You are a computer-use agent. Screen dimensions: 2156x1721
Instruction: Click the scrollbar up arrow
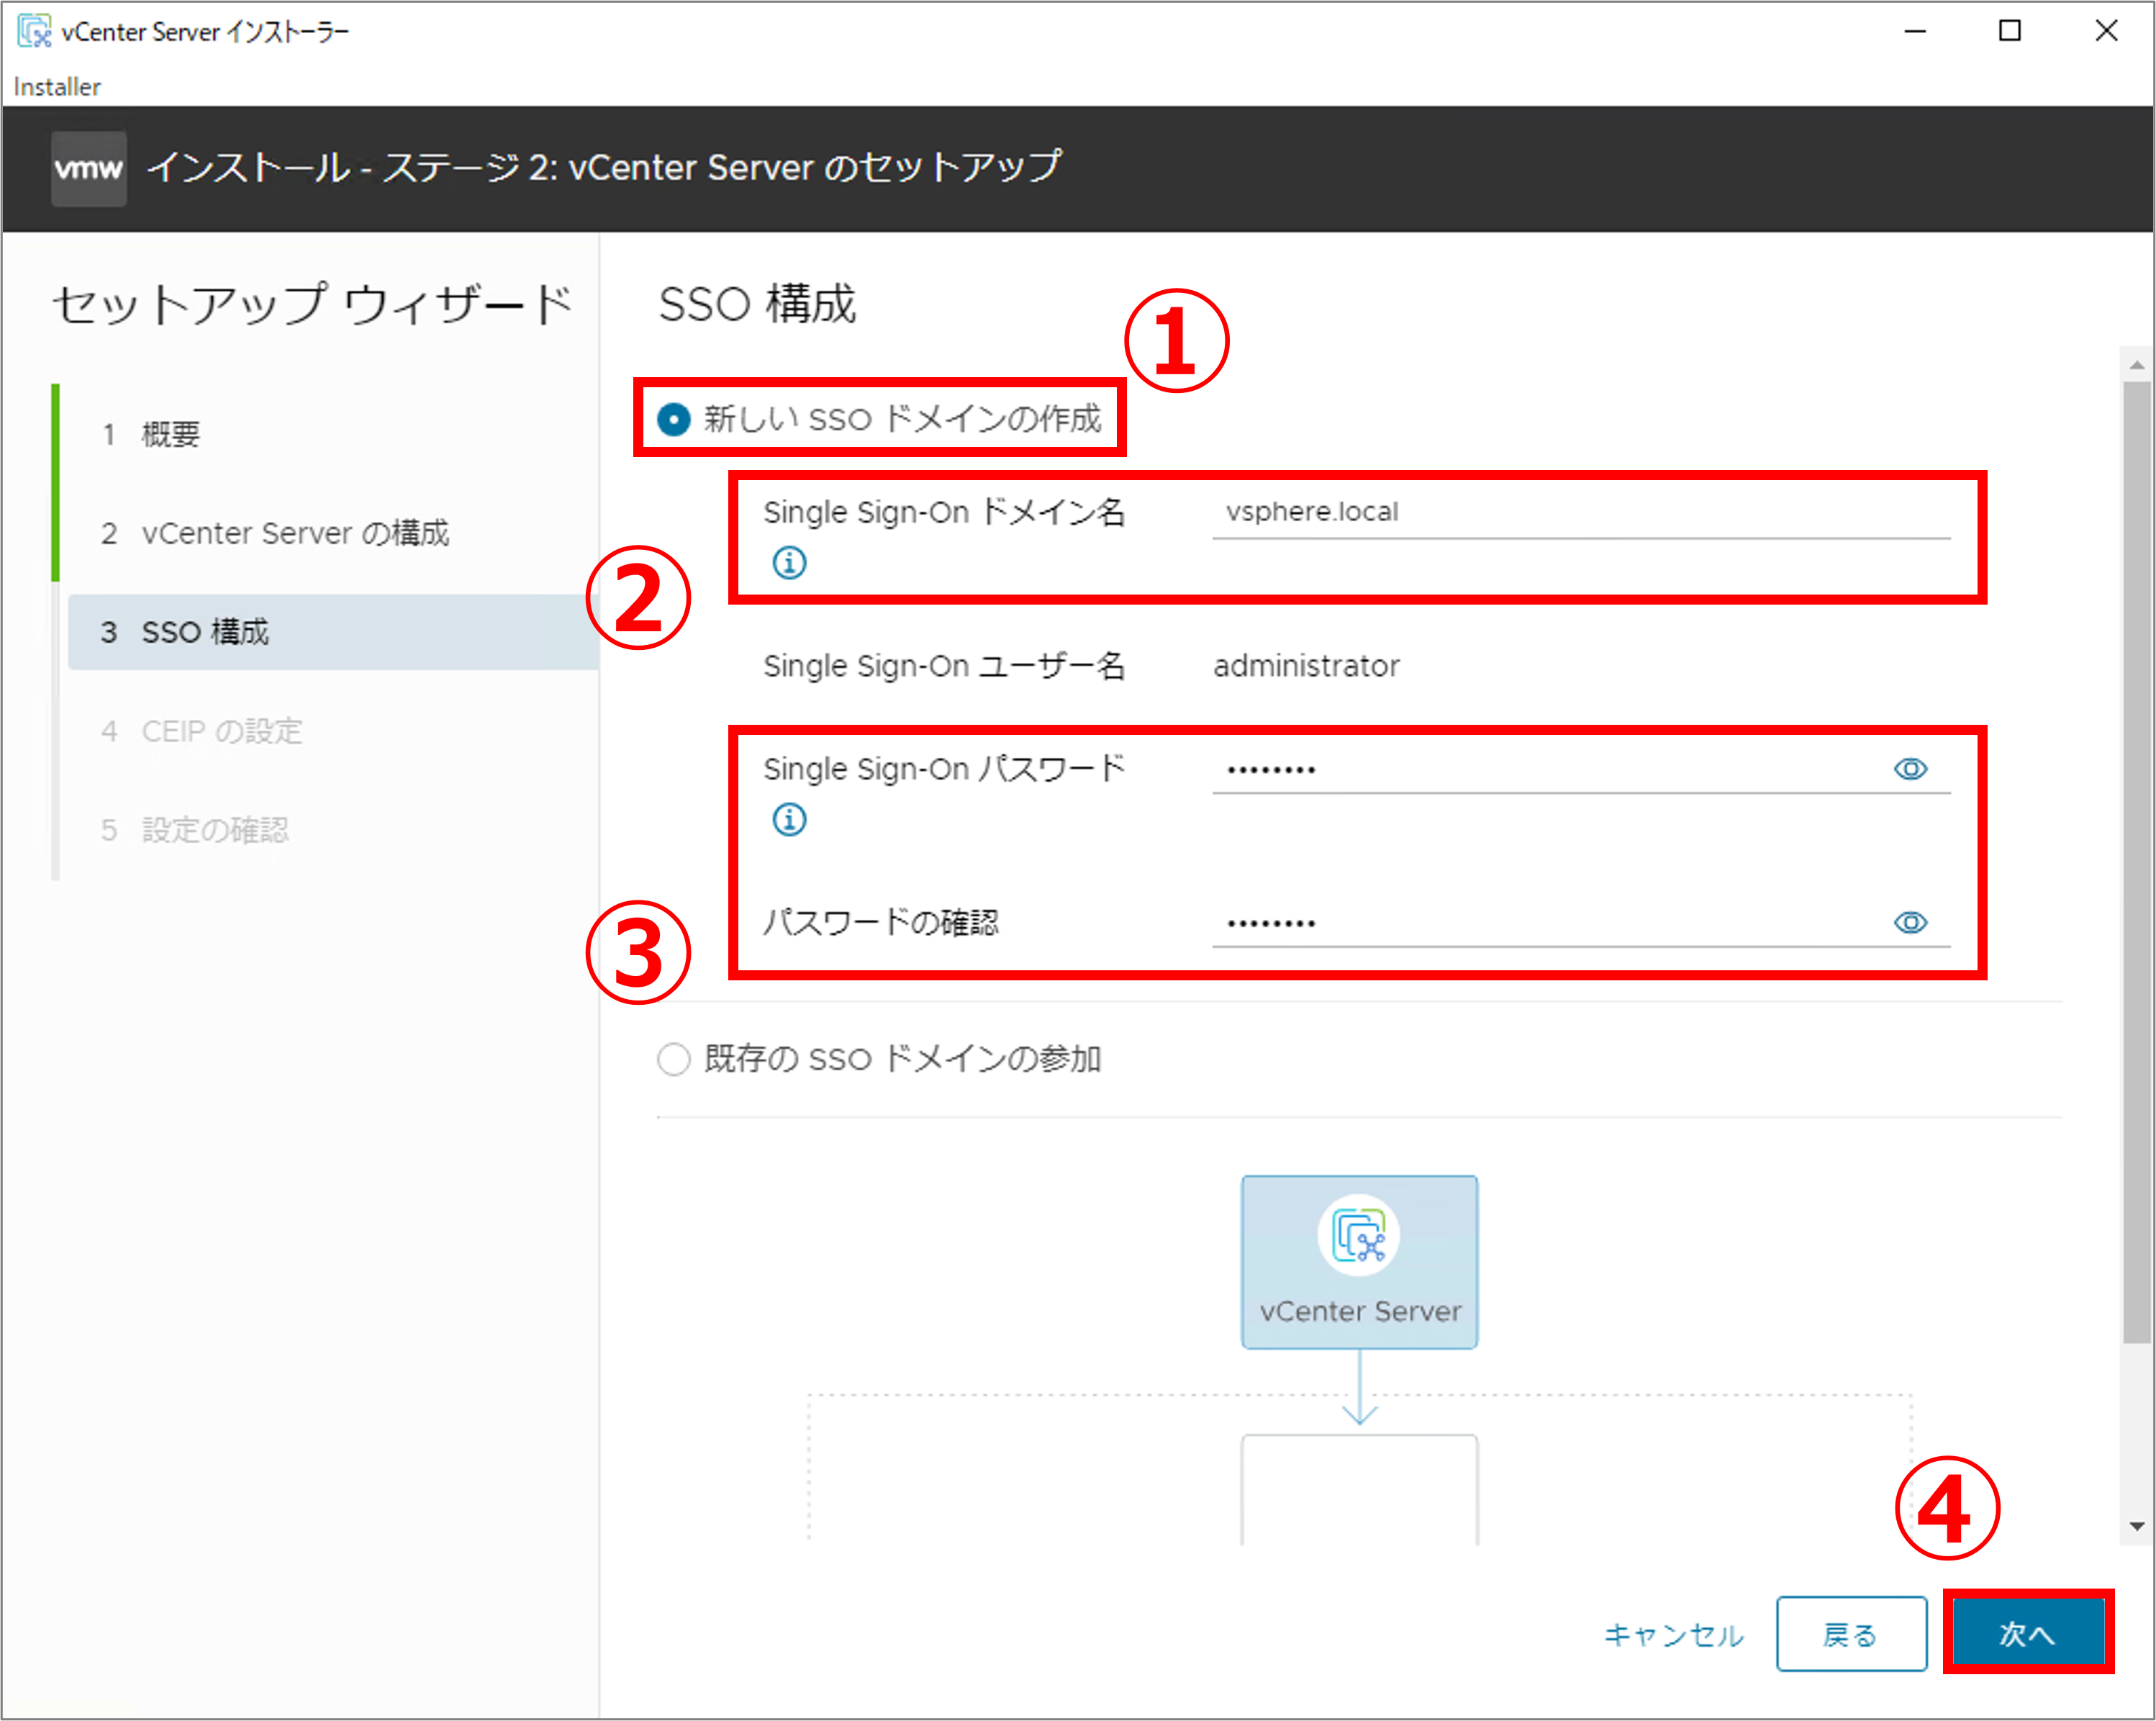2137,365
